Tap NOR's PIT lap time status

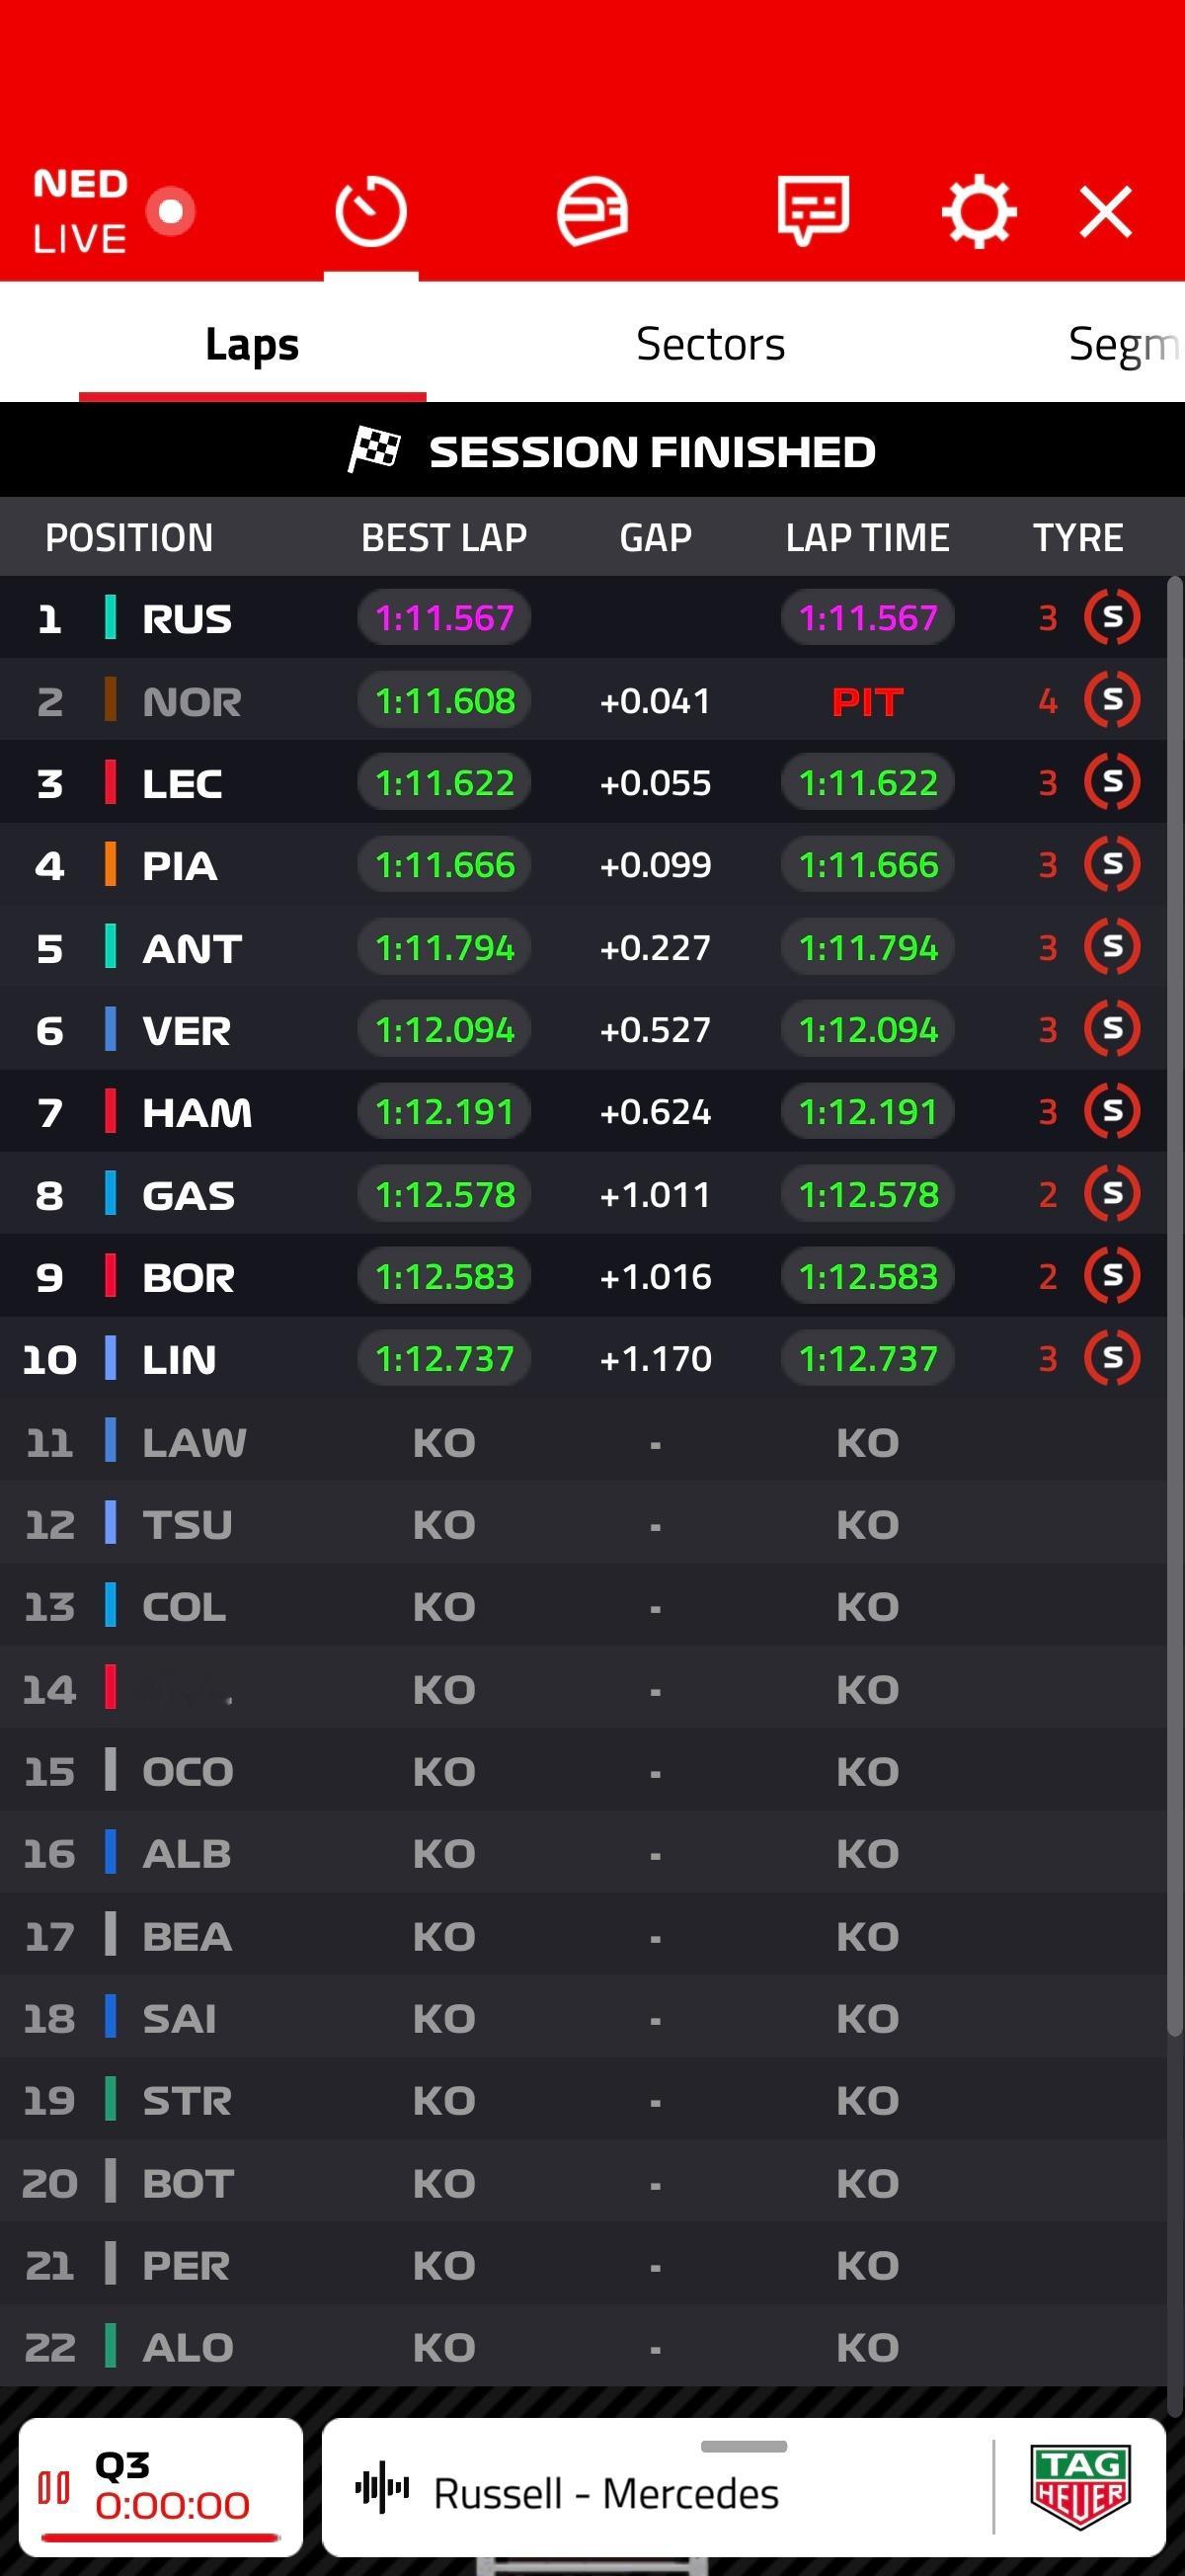click(x=867, y=702)
